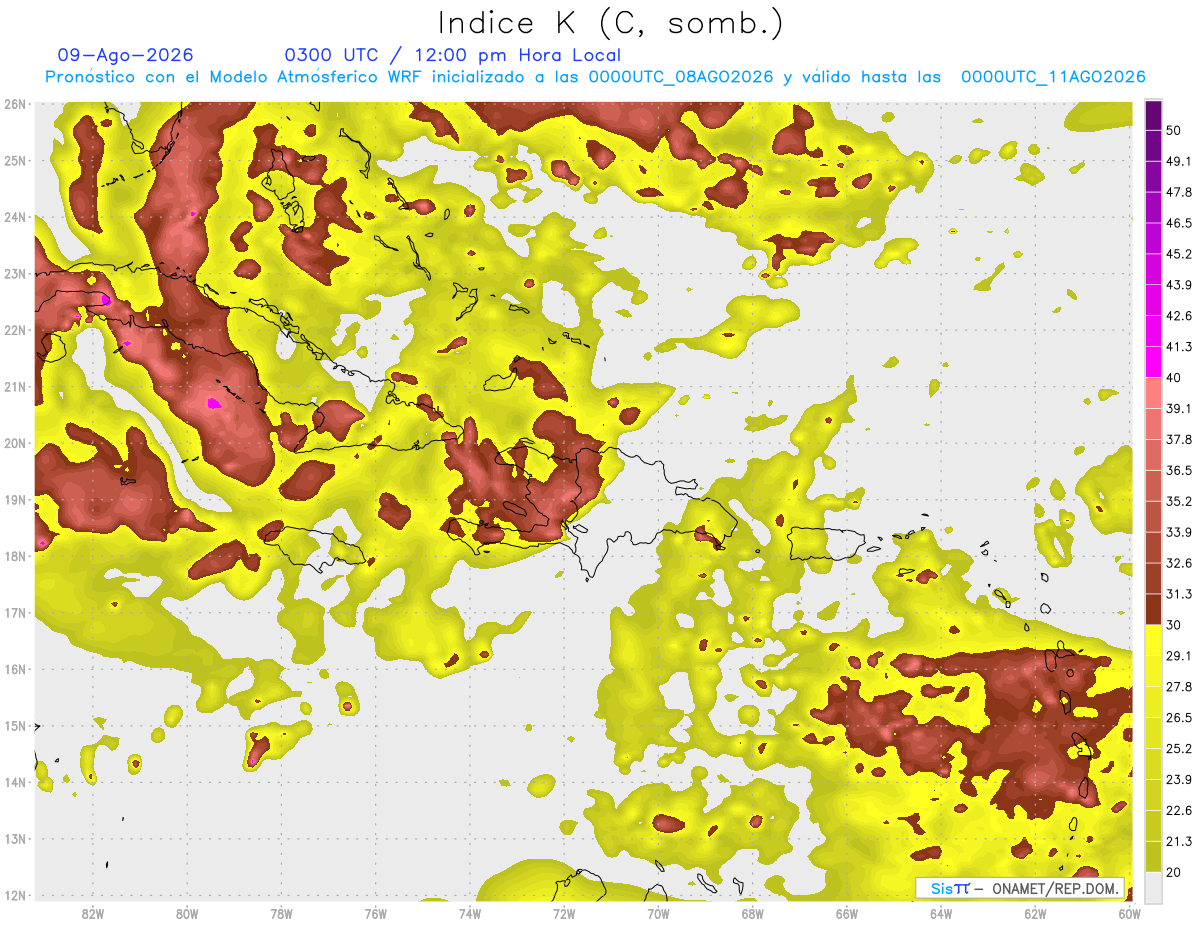The image size is (1200, 927).
Task: Click the 20N latitude label
Action: 15,443
